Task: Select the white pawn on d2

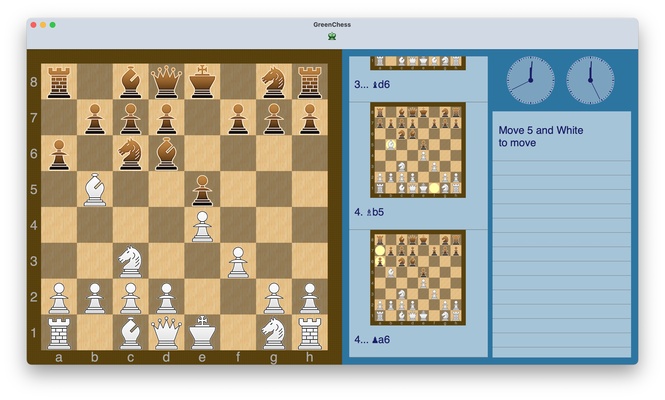Action: pos(166,298)
